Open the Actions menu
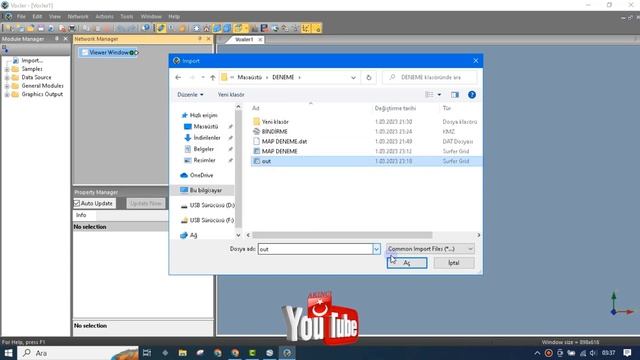This screenshot has height=360, width=640. [104, 17]
